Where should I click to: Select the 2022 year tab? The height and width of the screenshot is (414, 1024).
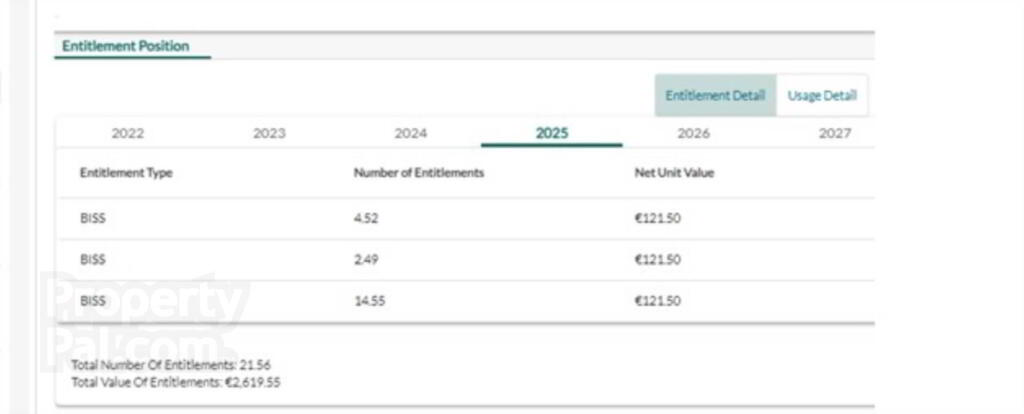coord(128,133)
